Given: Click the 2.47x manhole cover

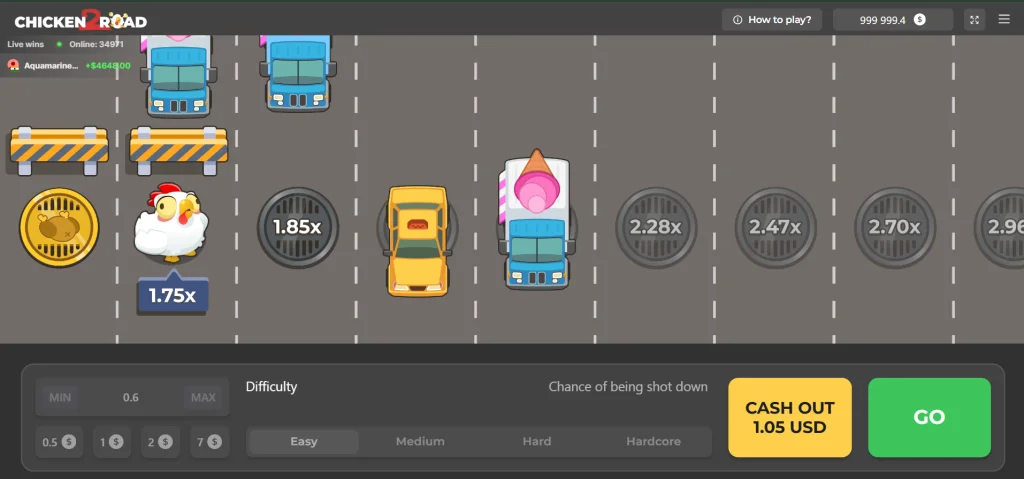Looking at the screenshot, I should [775, 227].
